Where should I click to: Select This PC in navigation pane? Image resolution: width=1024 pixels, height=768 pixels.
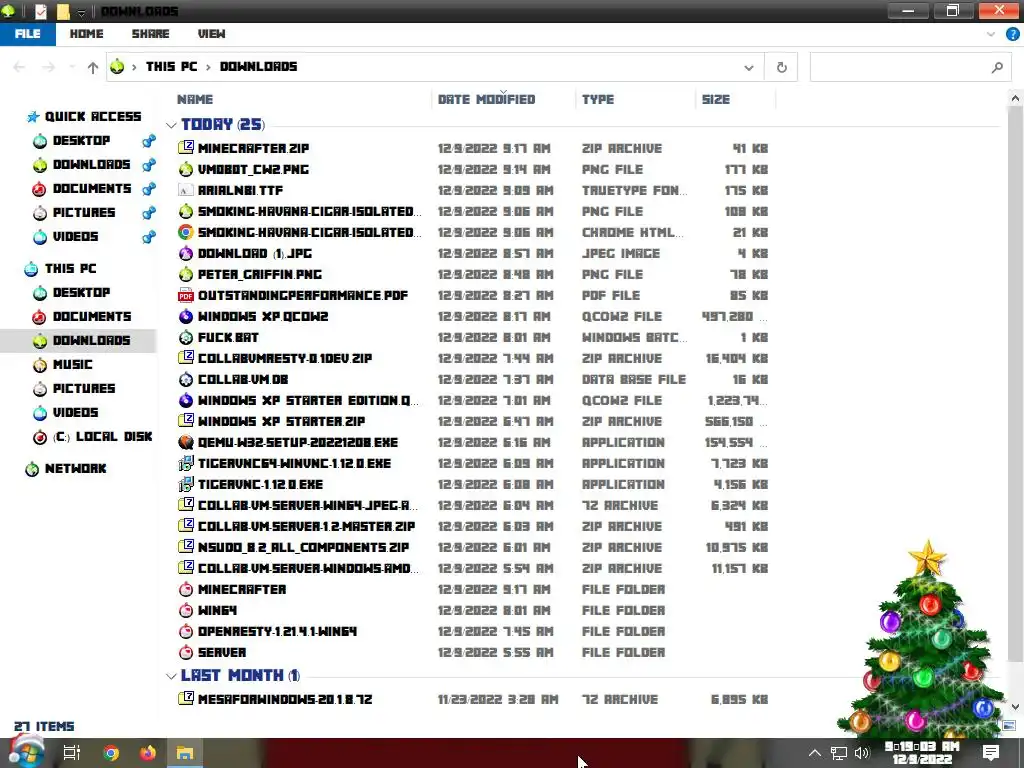pyautogui.click(x=70, y=268)
